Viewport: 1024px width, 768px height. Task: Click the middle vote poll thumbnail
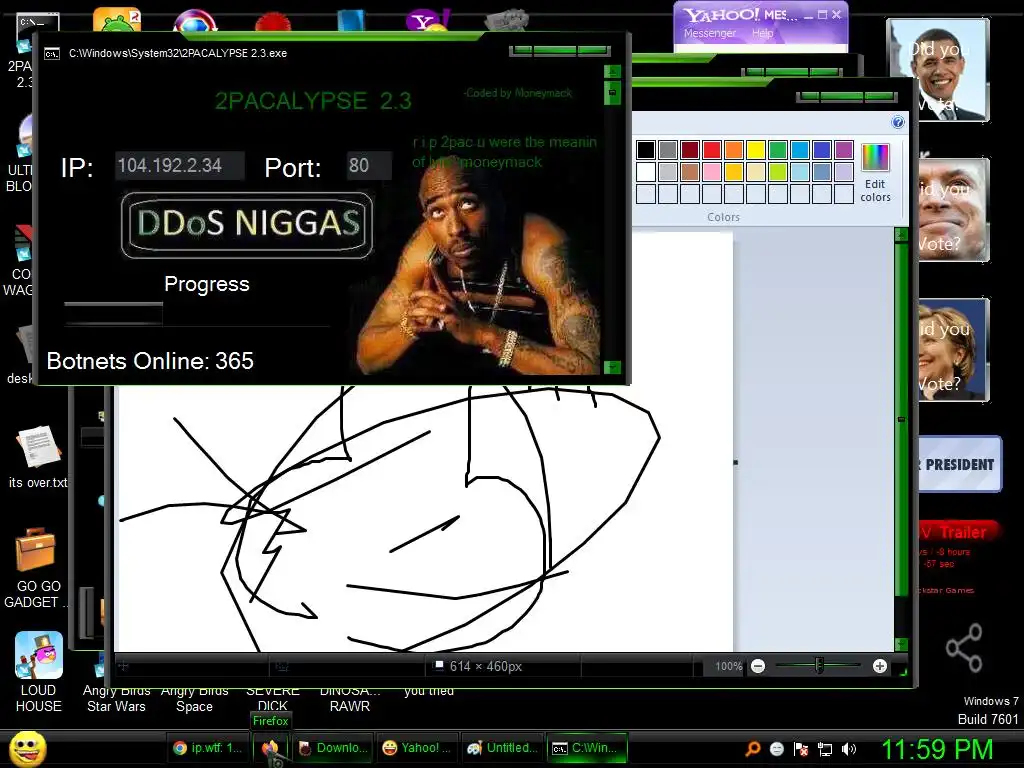[x=953, y=210]
